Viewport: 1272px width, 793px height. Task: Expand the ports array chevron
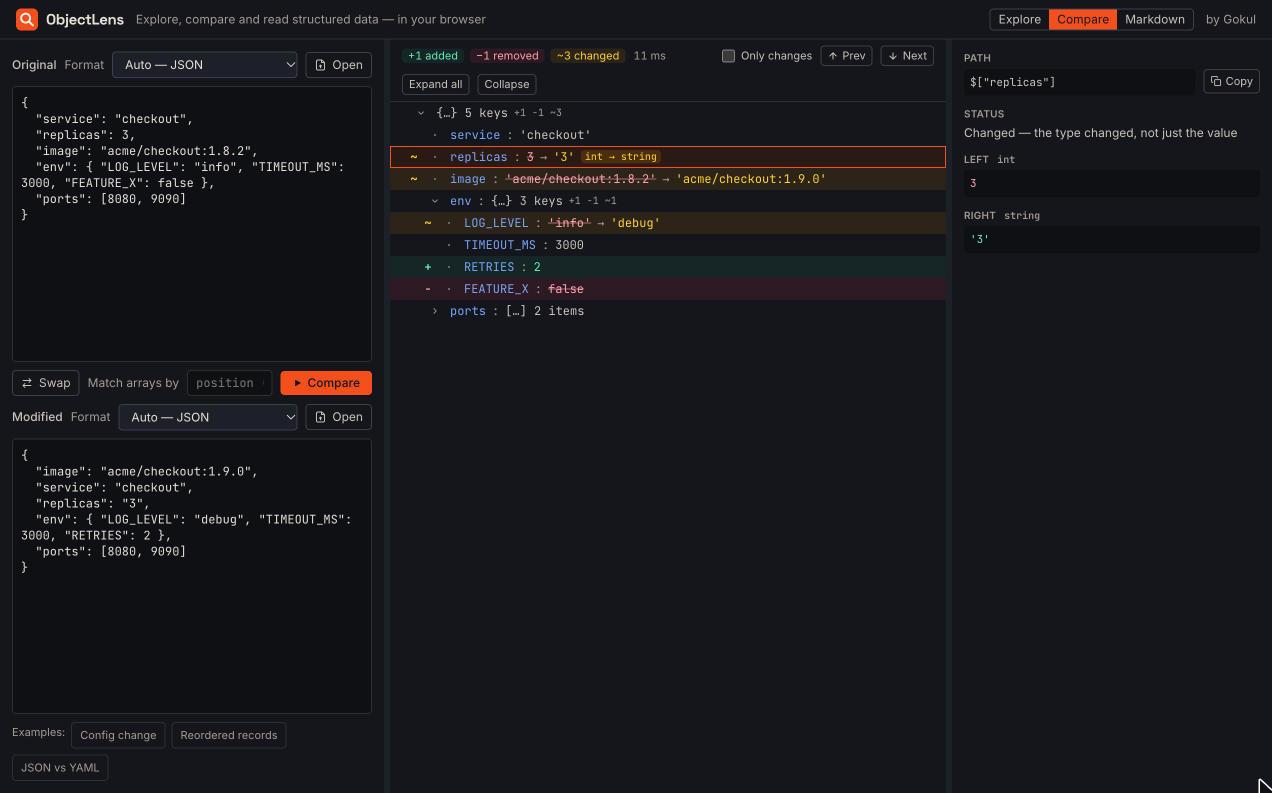[x=435, y=311]
